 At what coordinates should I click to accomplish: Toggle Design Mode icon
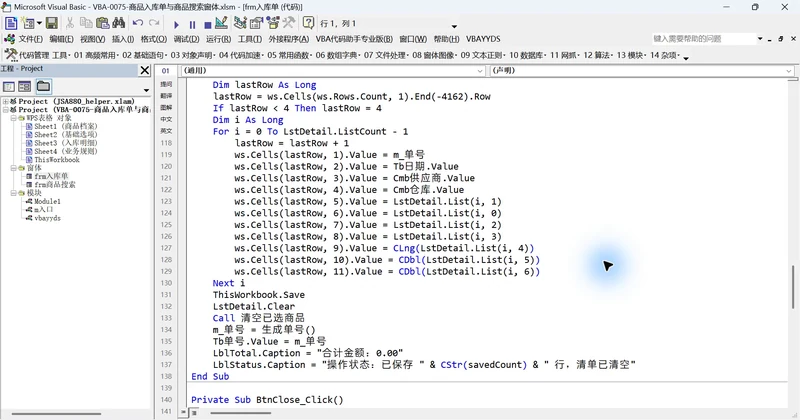(221, 23)
